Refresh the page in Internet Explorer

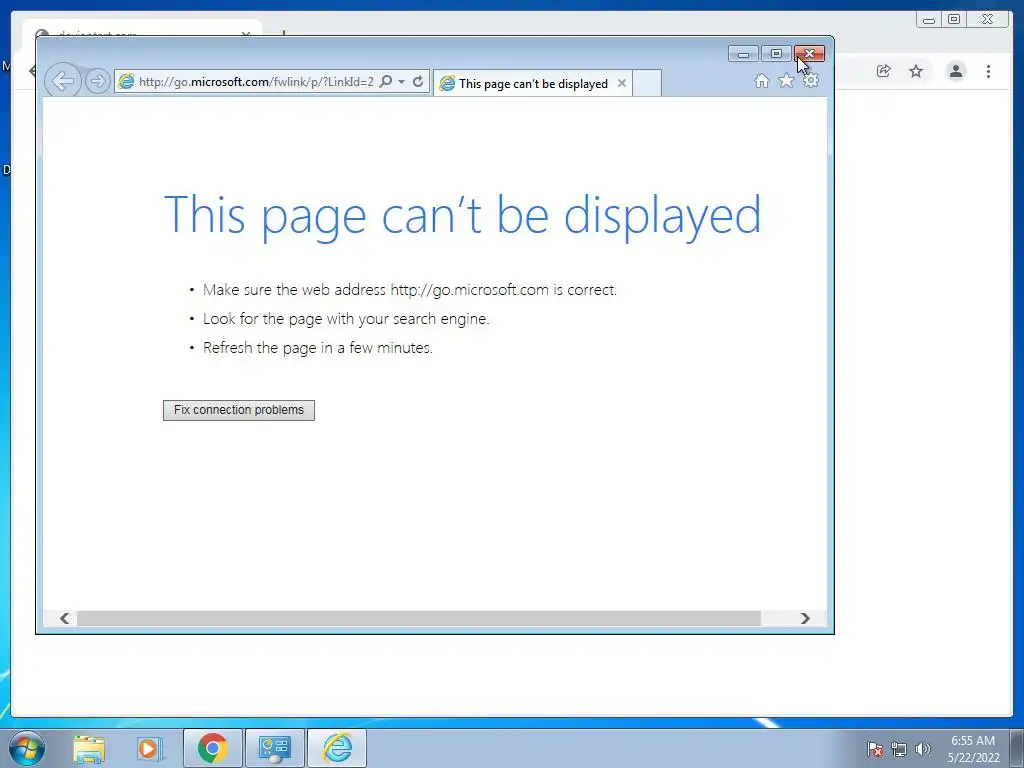pos(418,81)
